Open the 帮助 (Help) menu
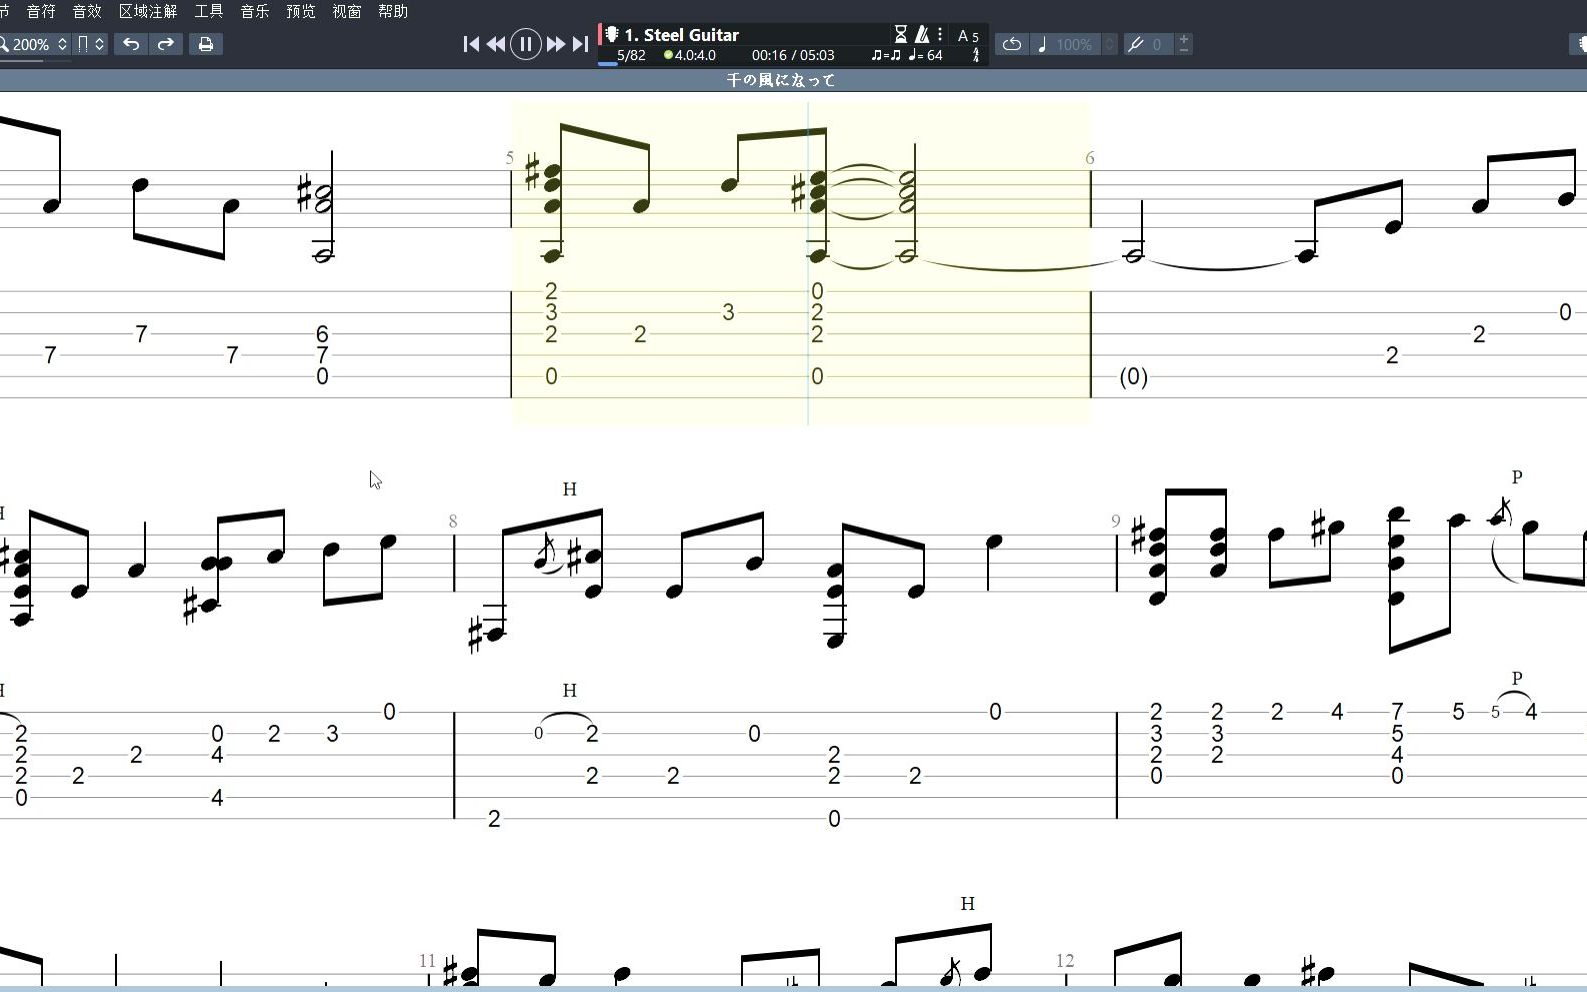Viewport: 1587px width, 992px height. point(393,11)
